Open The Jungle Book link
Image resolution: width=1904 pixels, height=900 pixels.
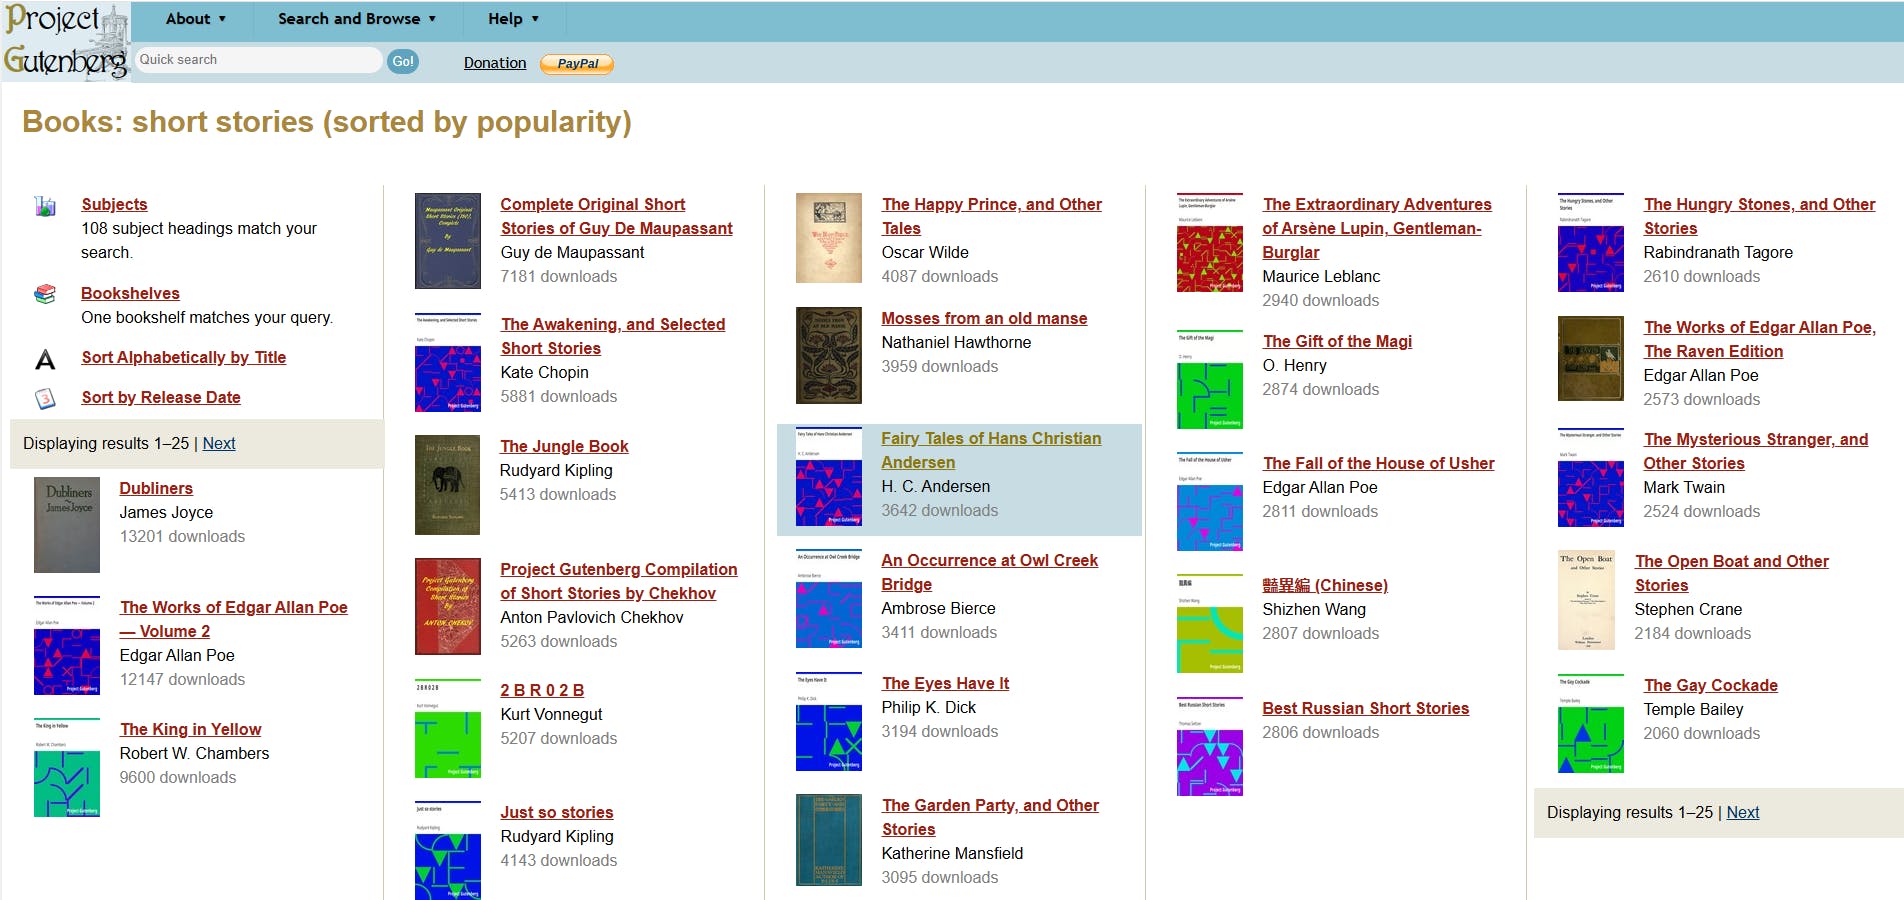pyautogui.click(x=564, y=446)
